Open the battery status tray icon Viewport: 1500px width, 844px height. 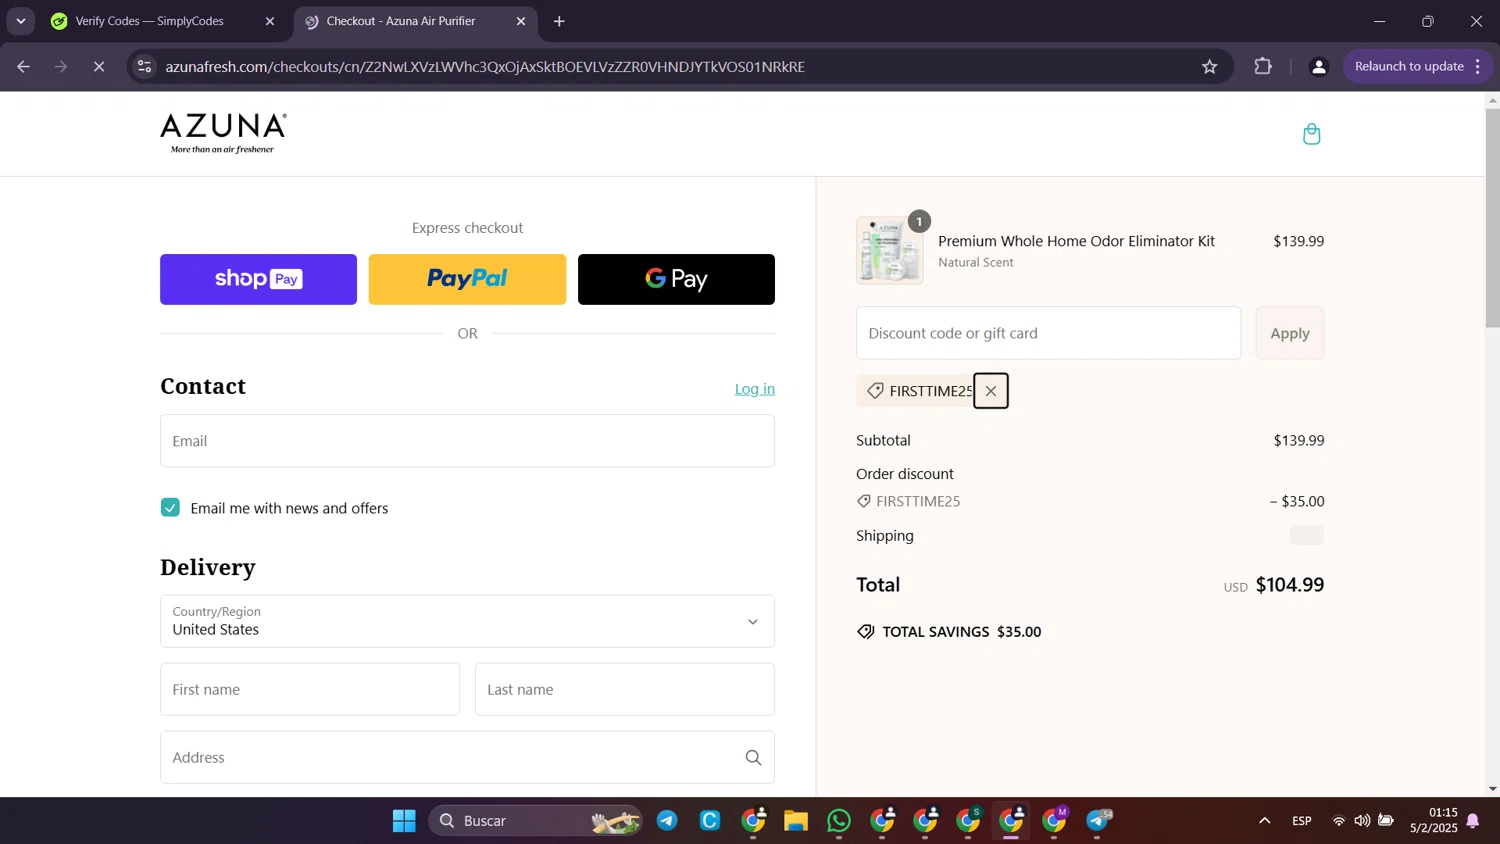click(1386, 821)
